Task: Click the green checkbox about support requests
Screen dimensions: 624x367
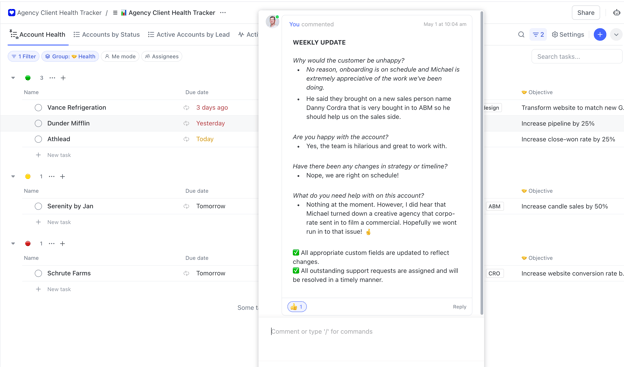Action: pos(296,271)
